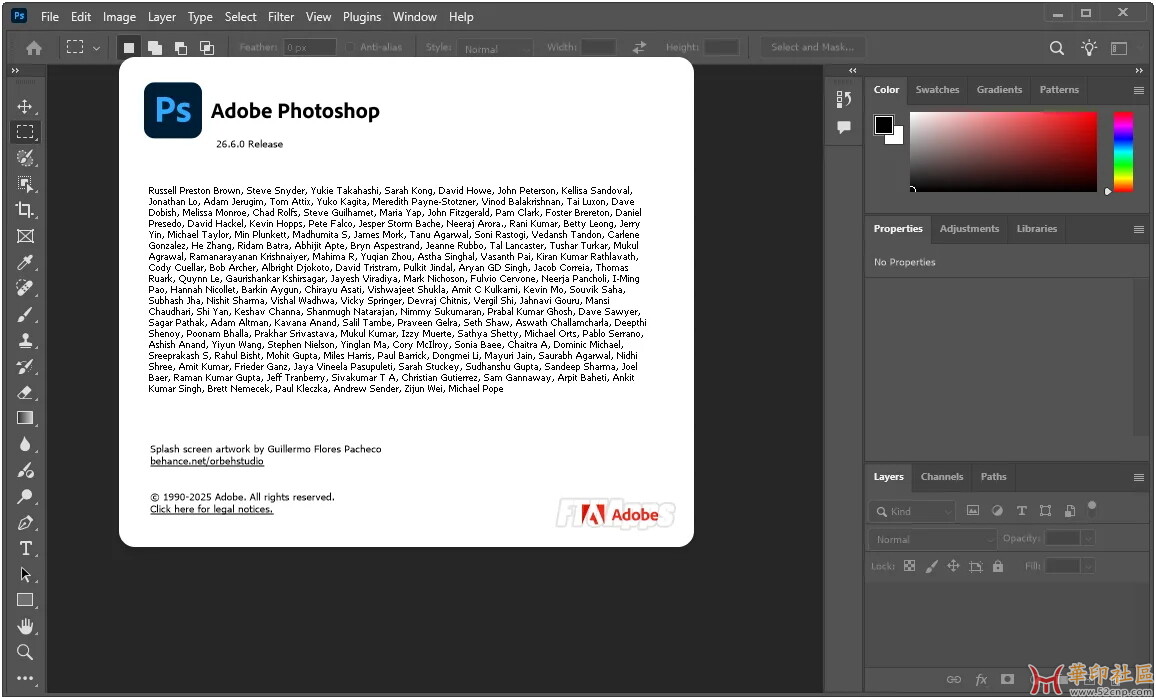Choose Add to selection mode

(155, 48)
